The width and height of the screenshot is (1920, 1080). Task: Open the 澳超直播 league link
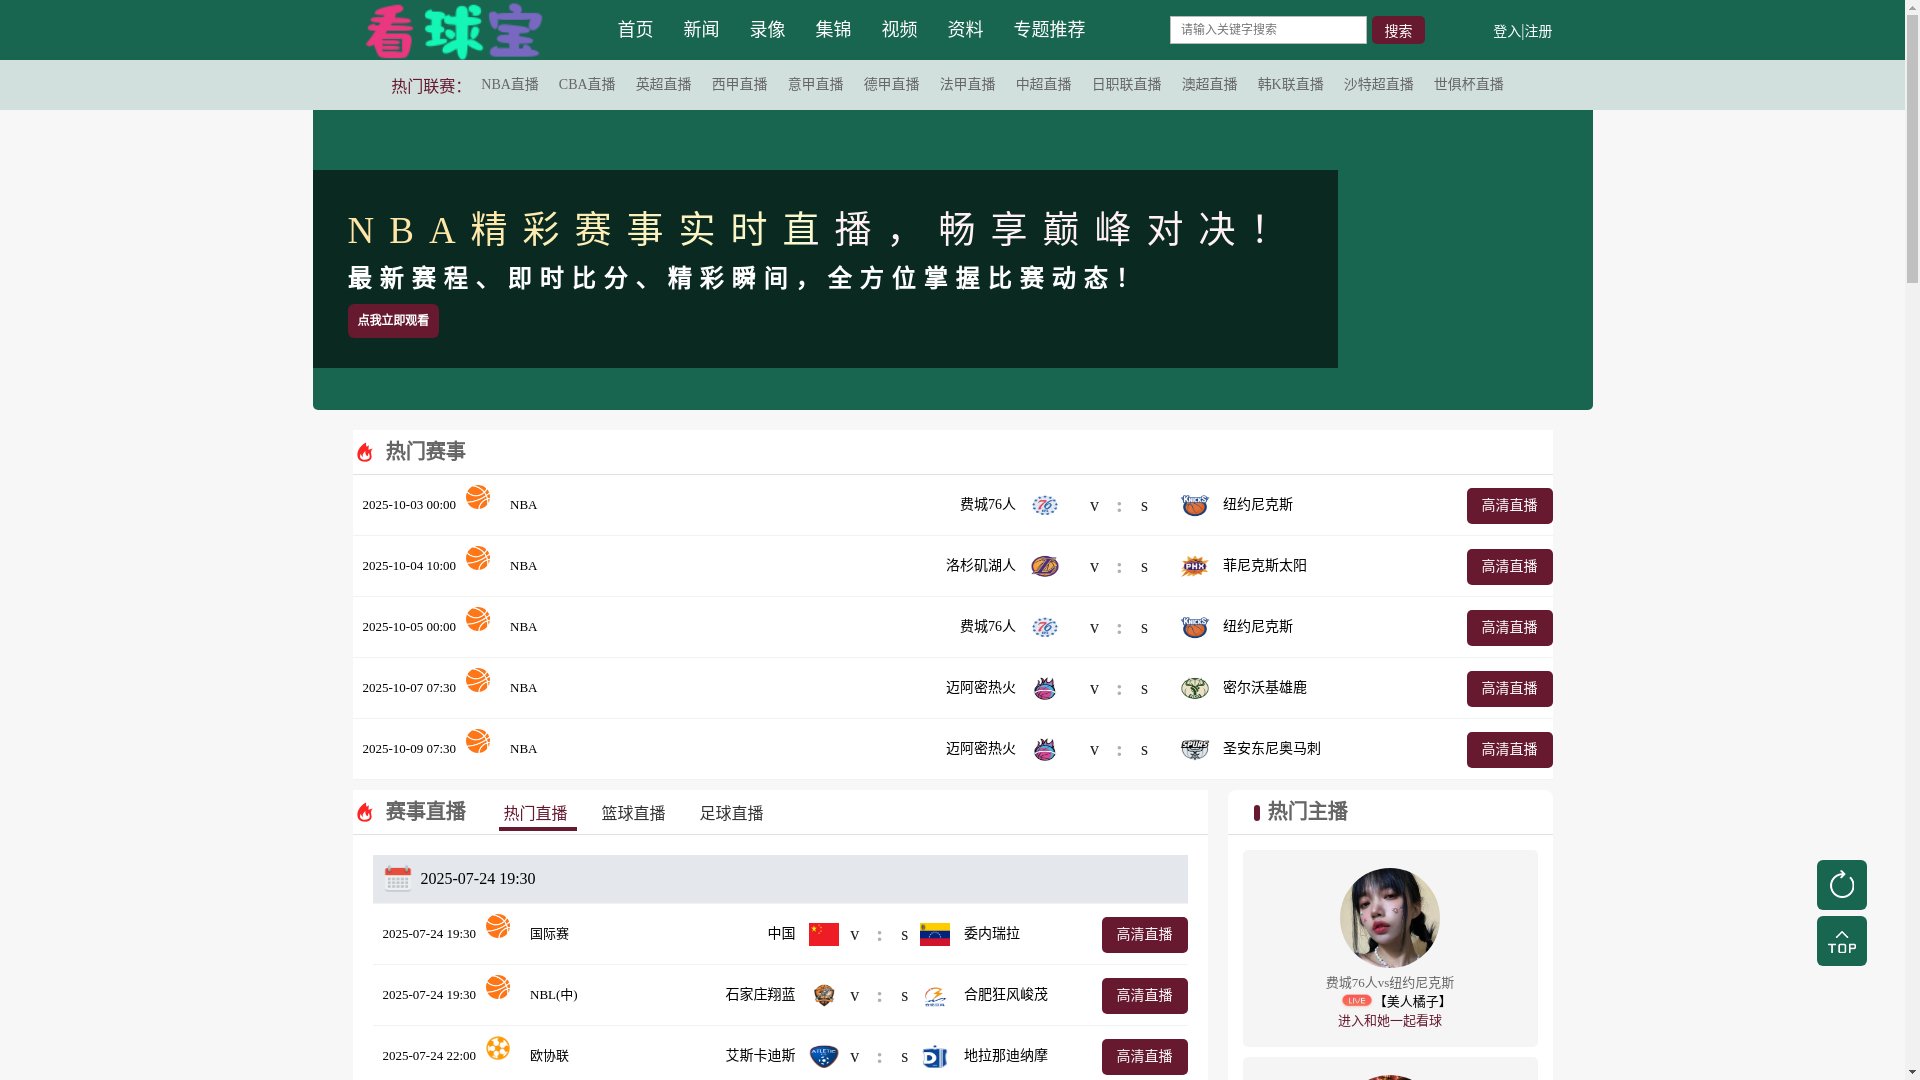pyautogui.click(x=1209, y=85)
